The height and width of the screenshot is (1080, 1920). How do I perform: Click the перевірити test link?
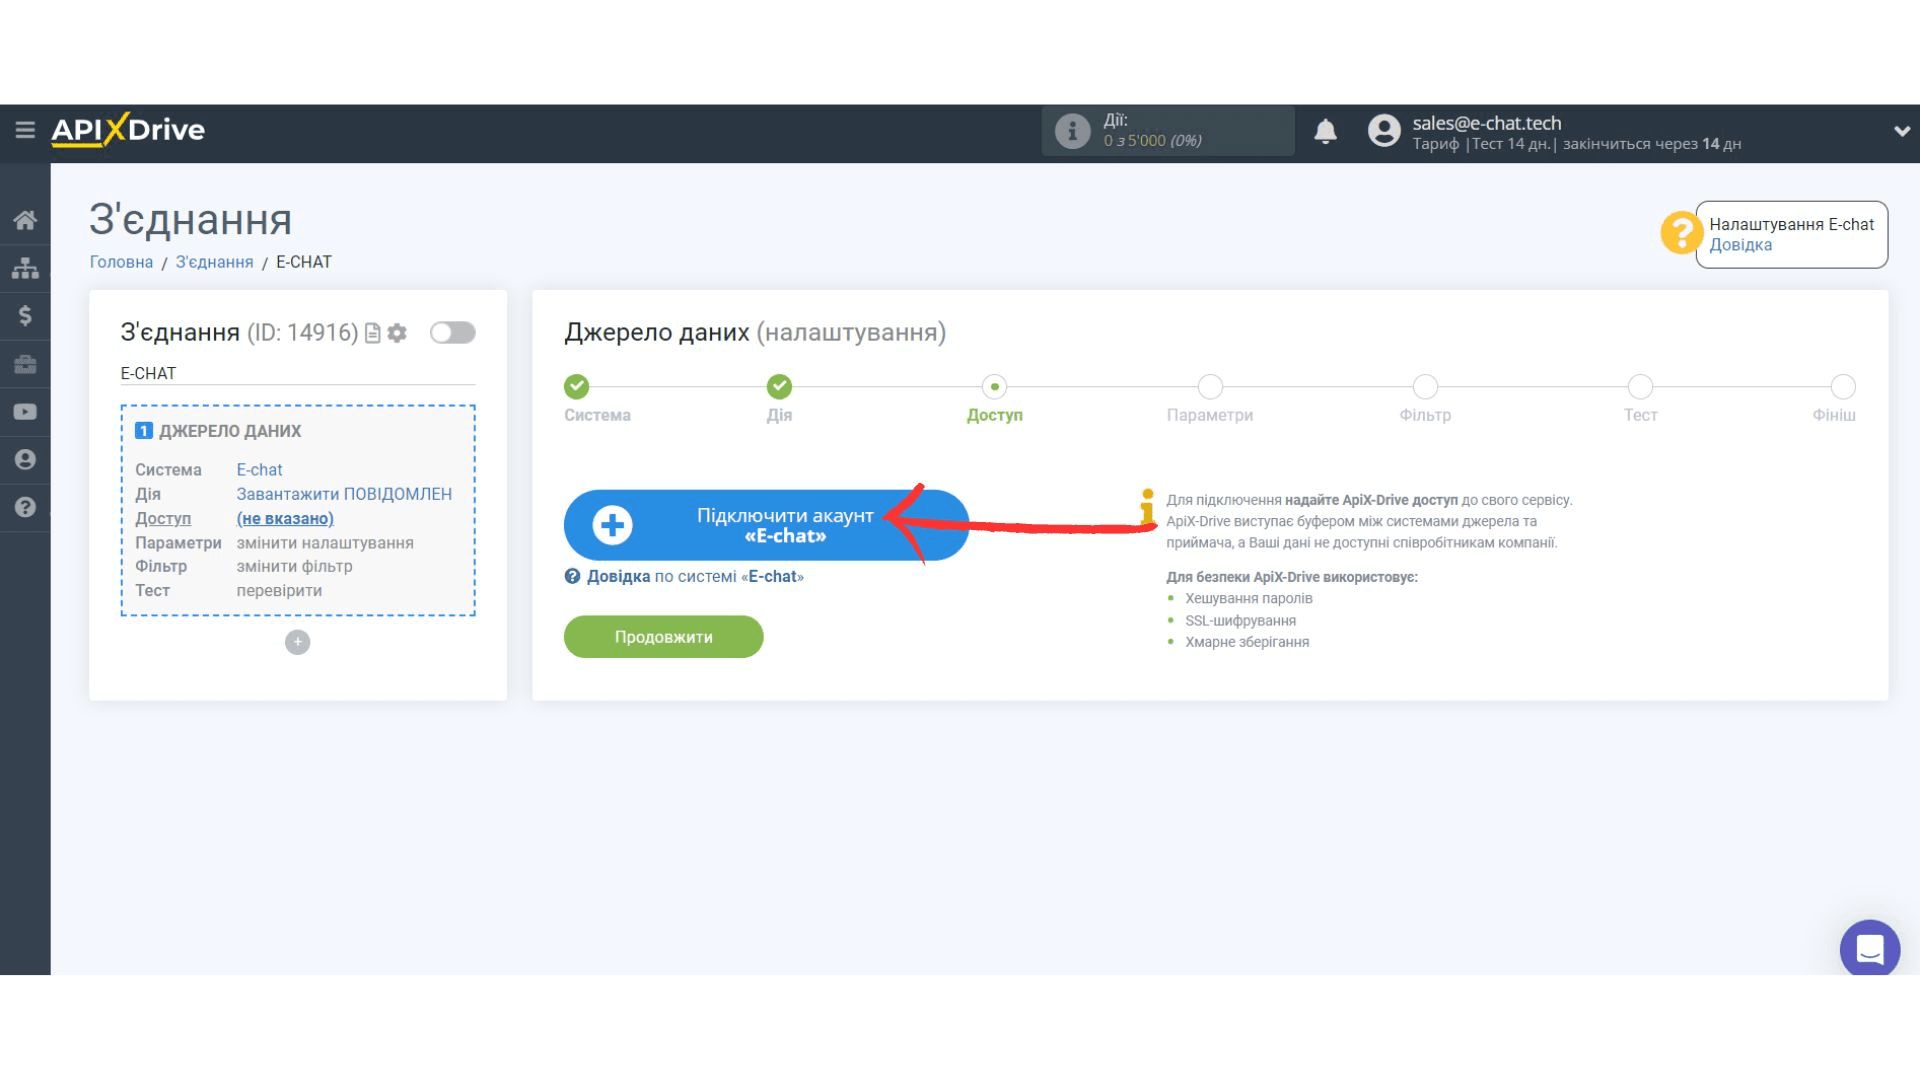(x=279, y=591)
